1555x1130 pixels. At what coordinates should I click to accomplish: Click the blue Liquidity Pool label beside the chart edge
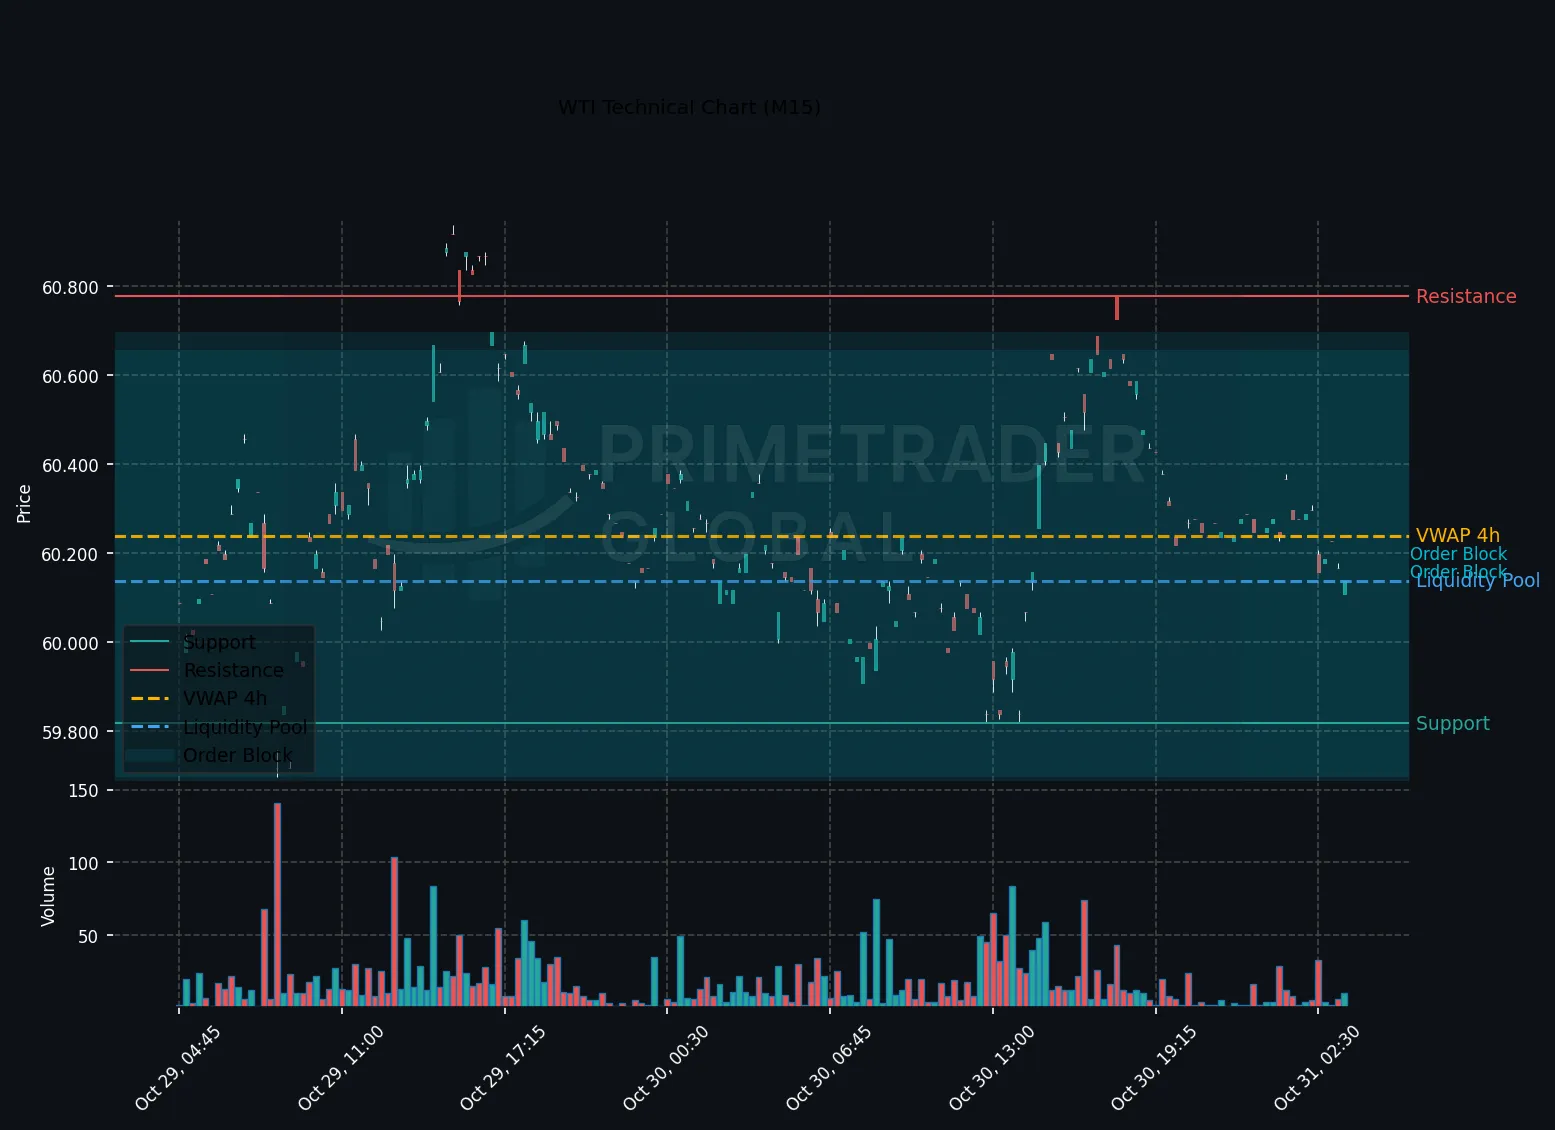pos(1478,581)
